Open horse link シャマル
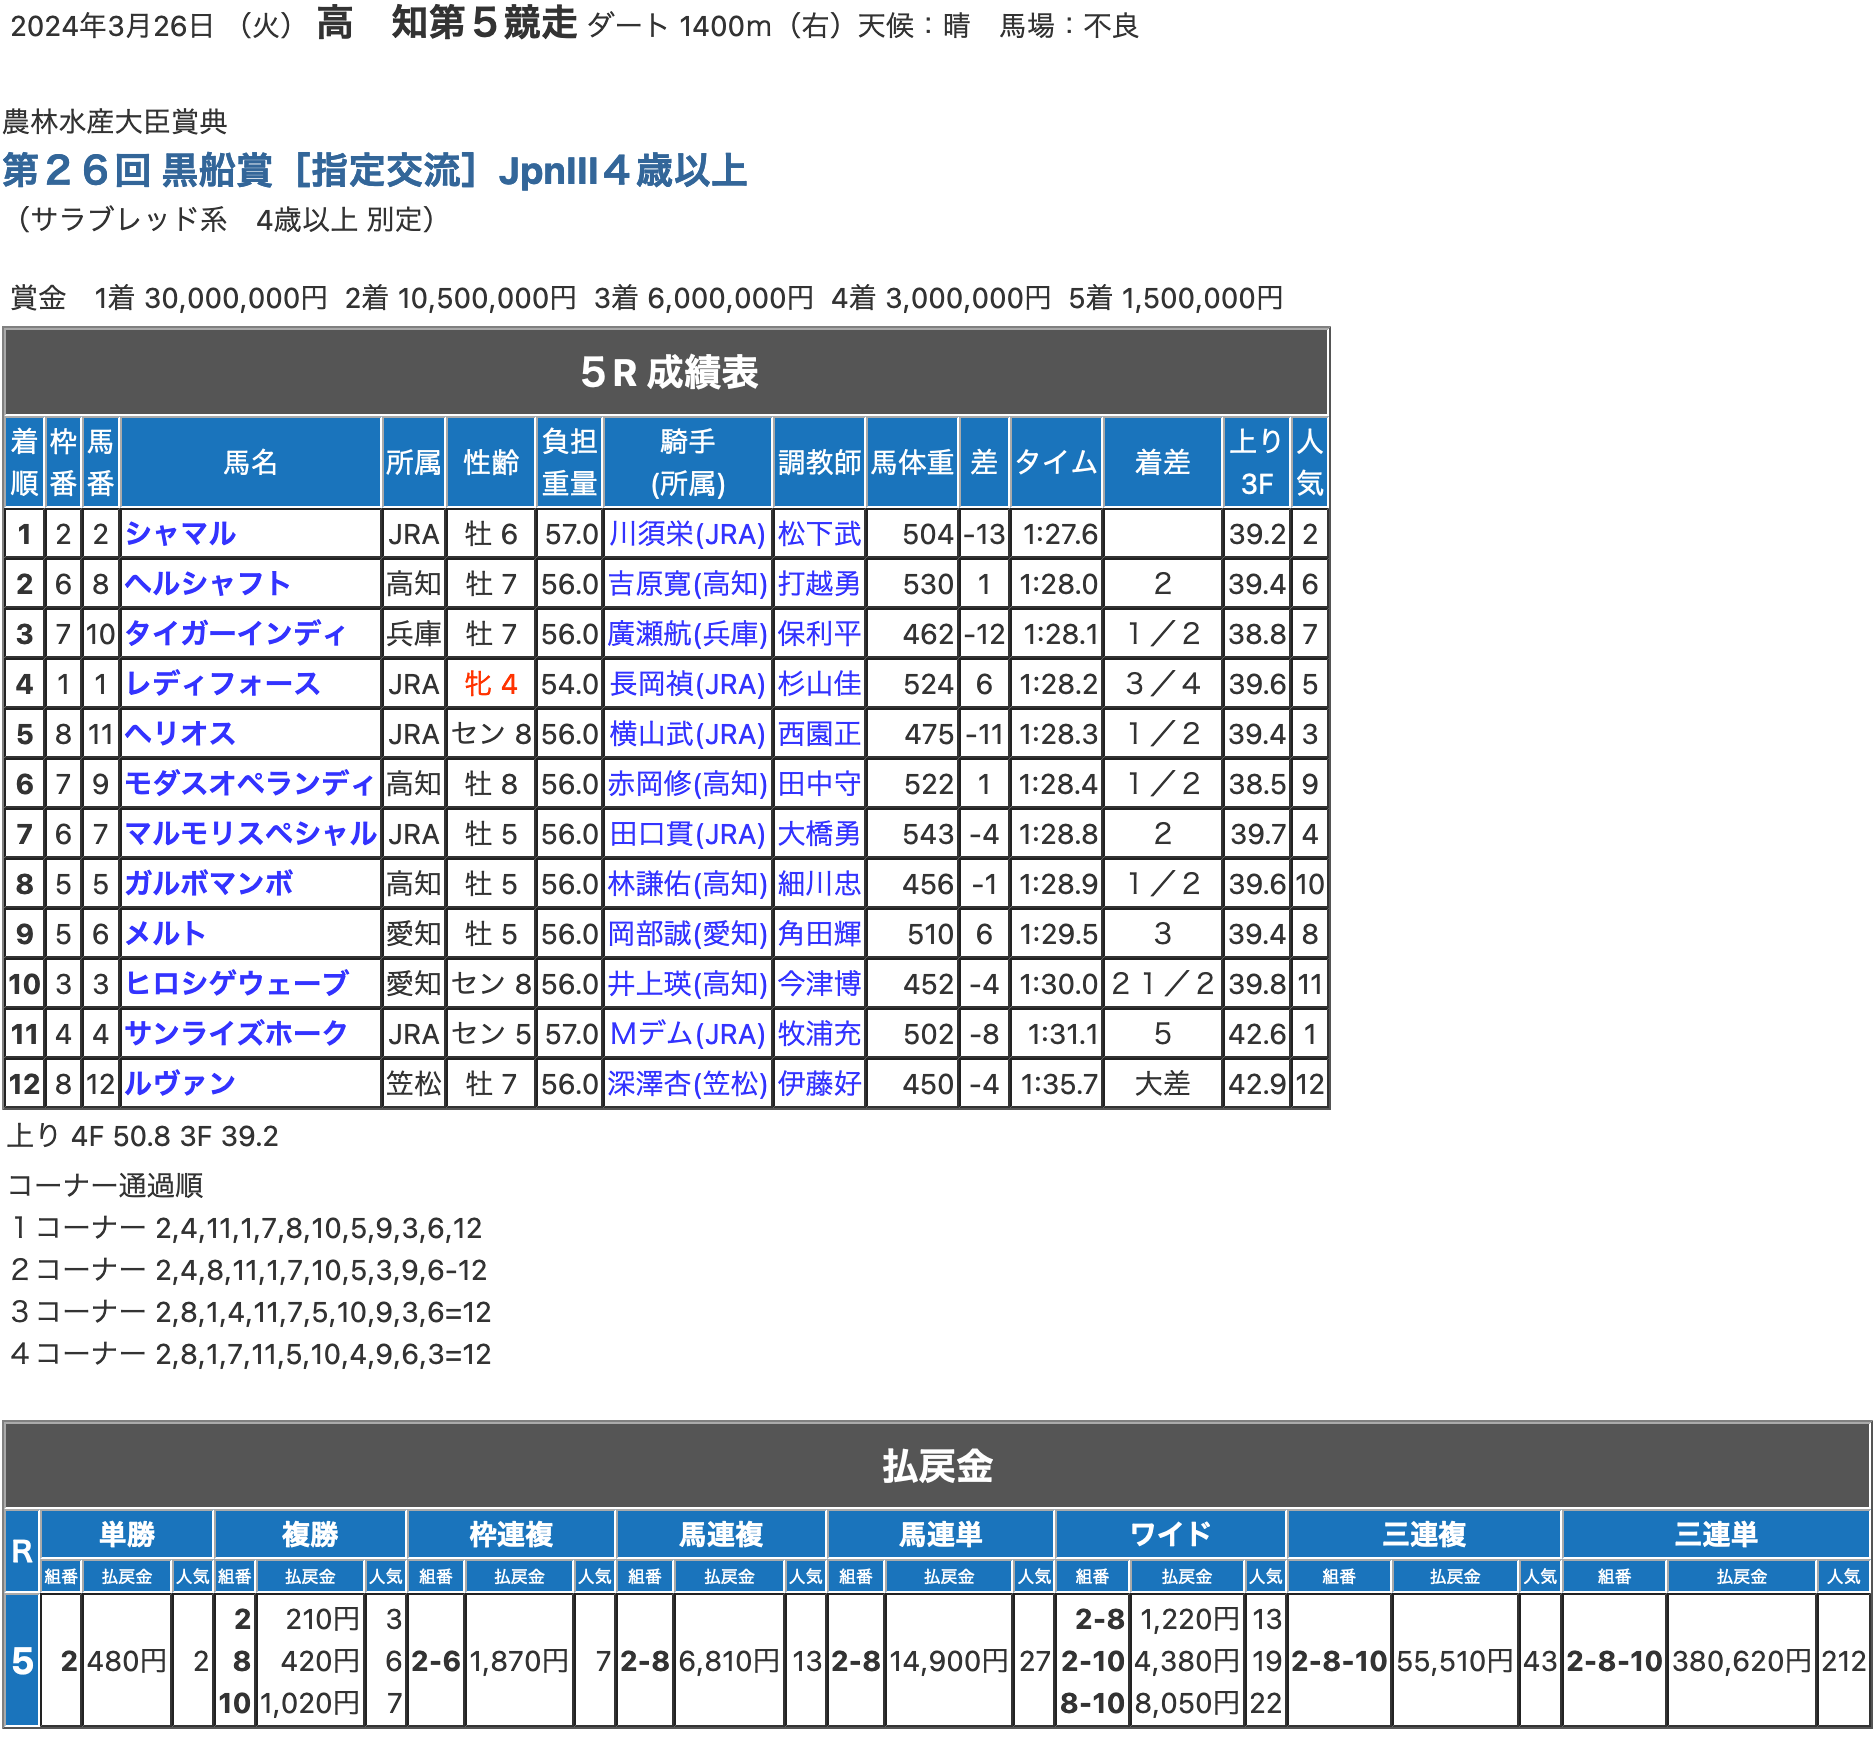This screenshot has width=1874, height=1741. coord(180,534)
